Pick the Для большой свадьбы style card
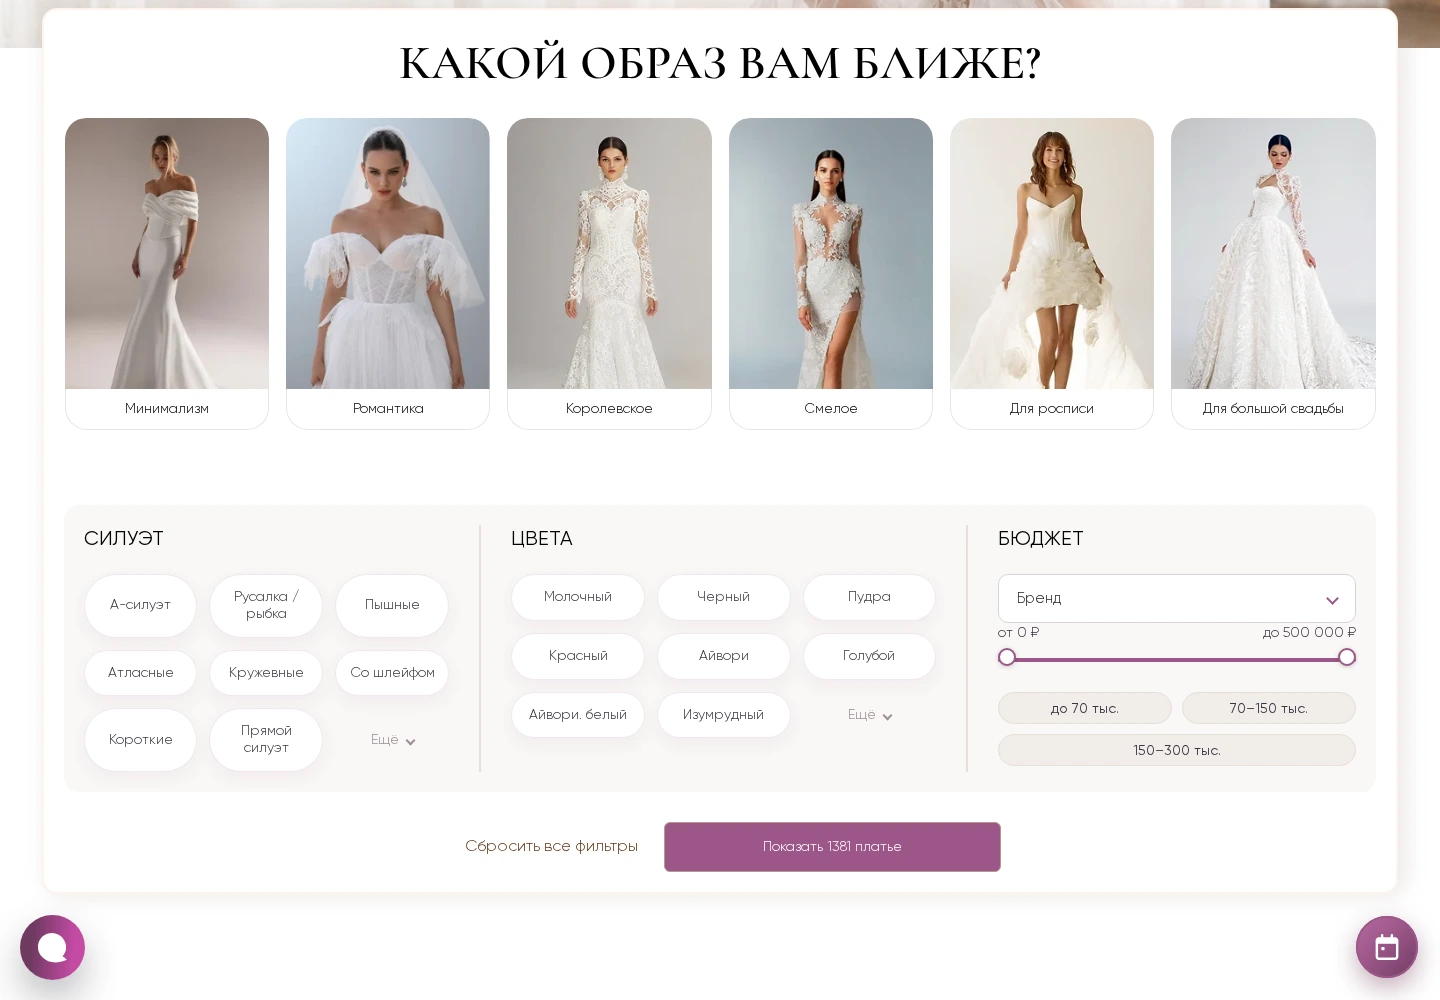The image size is (1440, 1000). (x=1273, y=274)
